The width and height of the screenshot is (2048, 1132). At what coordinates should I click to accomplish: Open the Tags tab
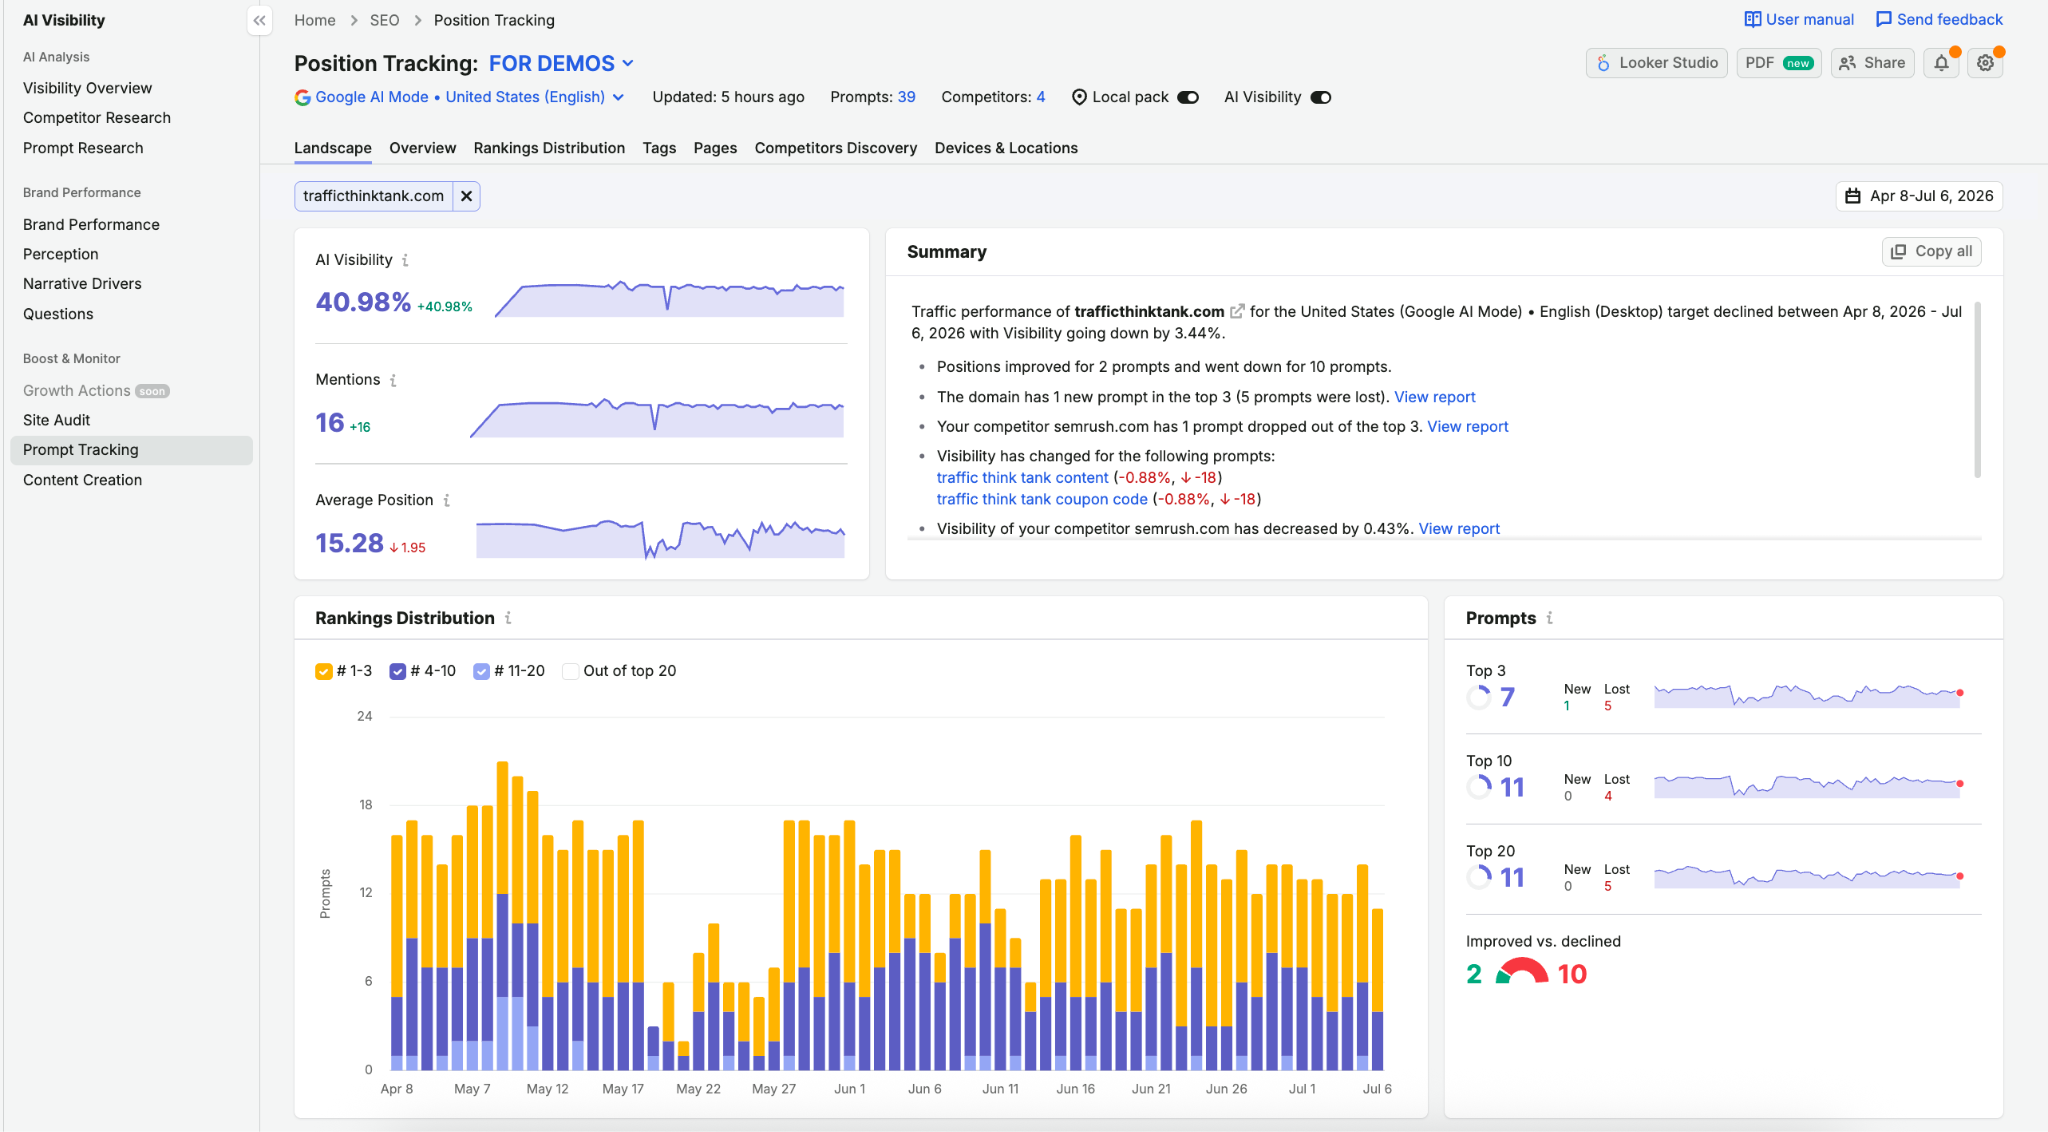(x=659, y=148)
